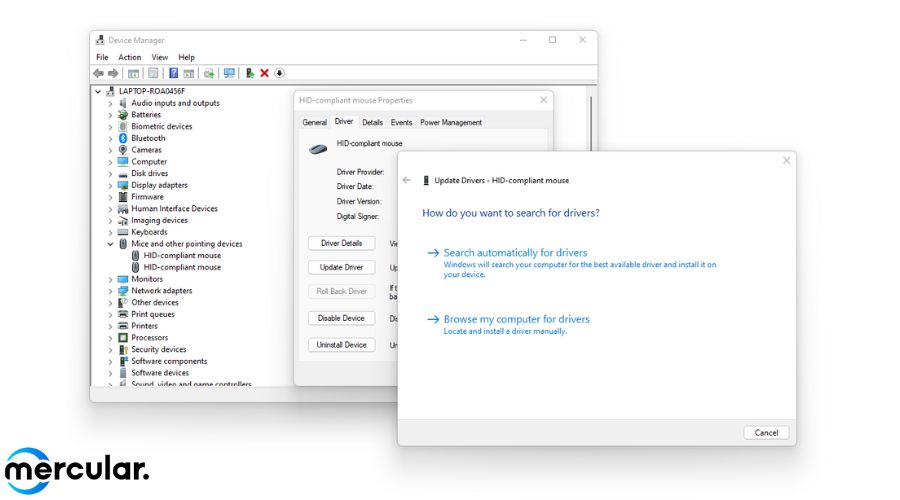900x500 pixels.
Task: Select the second HID-compliant mouse entry
Action: 182,268
